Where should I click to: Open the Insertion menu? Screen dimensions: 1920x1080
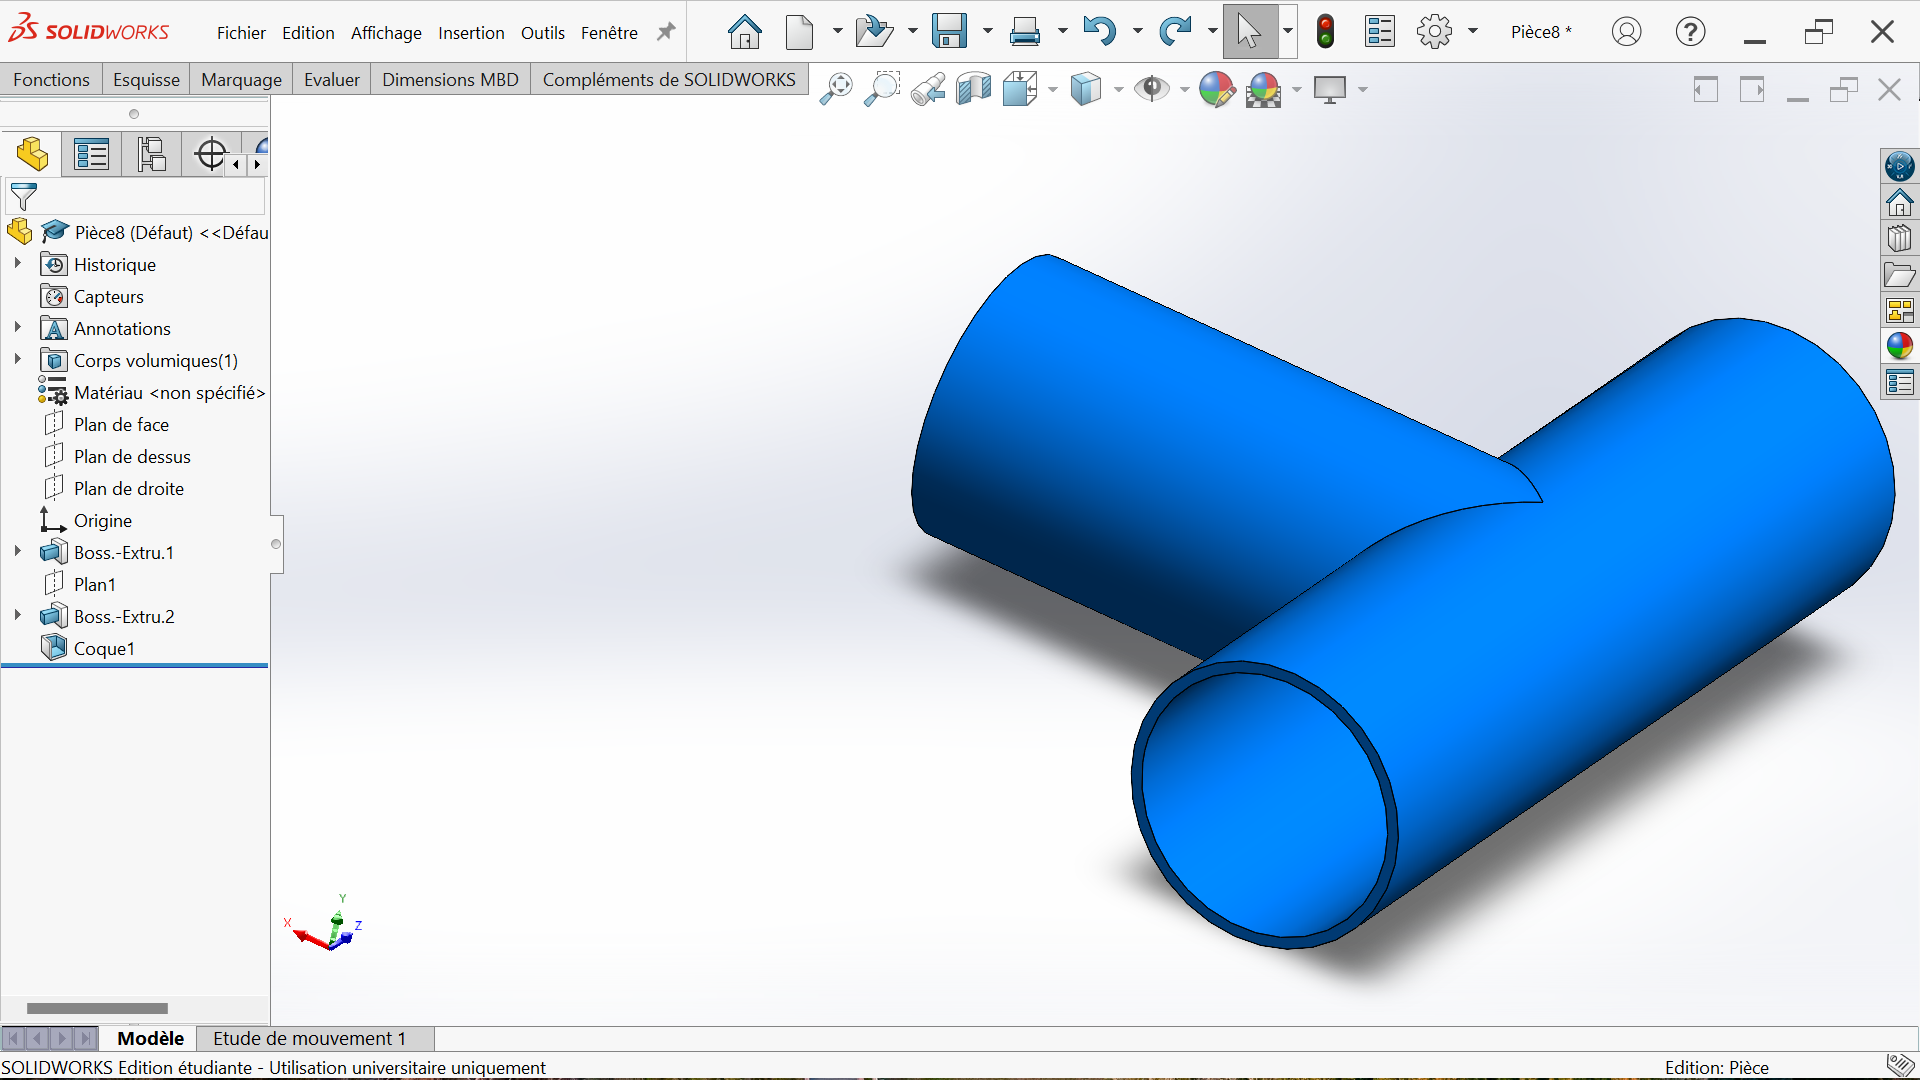click(471, 33)
